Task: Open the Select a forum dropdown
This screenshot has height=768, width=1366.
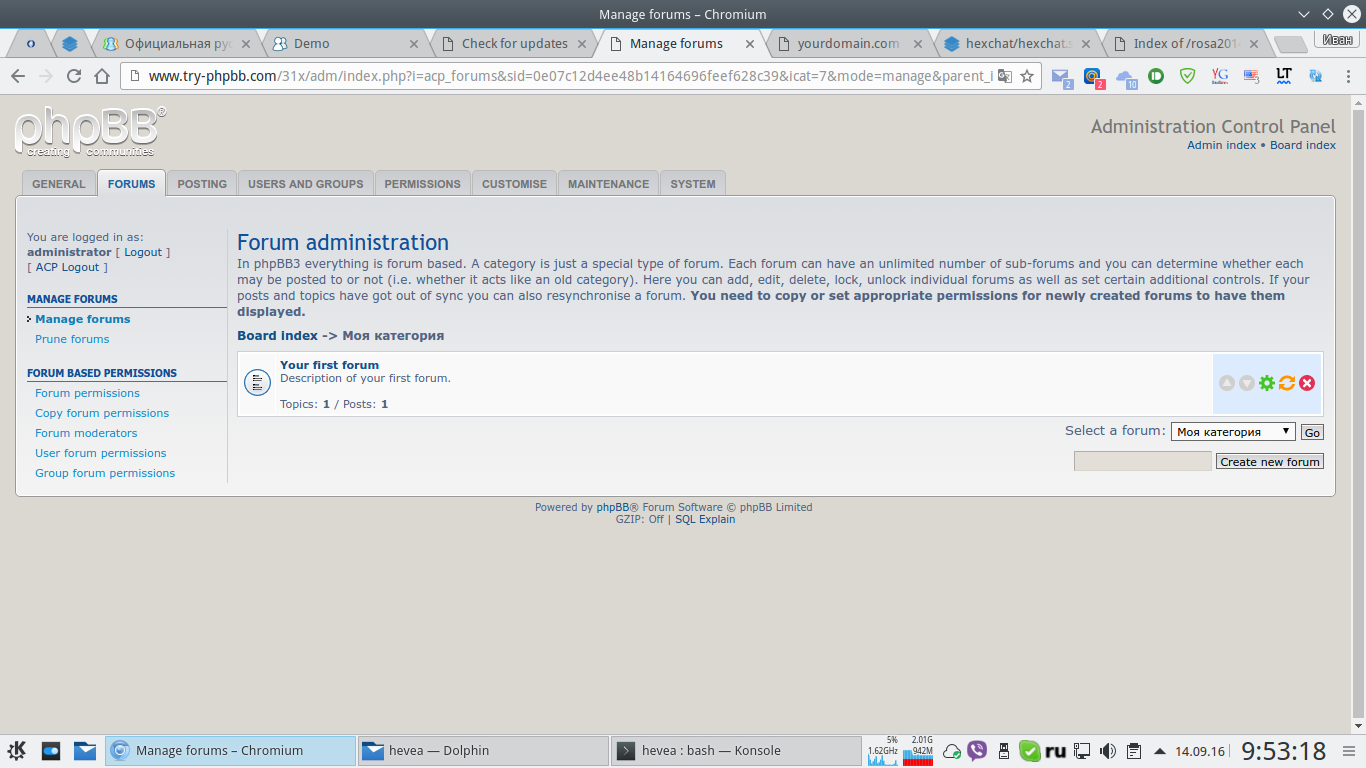Action: tap(1233, 432)
